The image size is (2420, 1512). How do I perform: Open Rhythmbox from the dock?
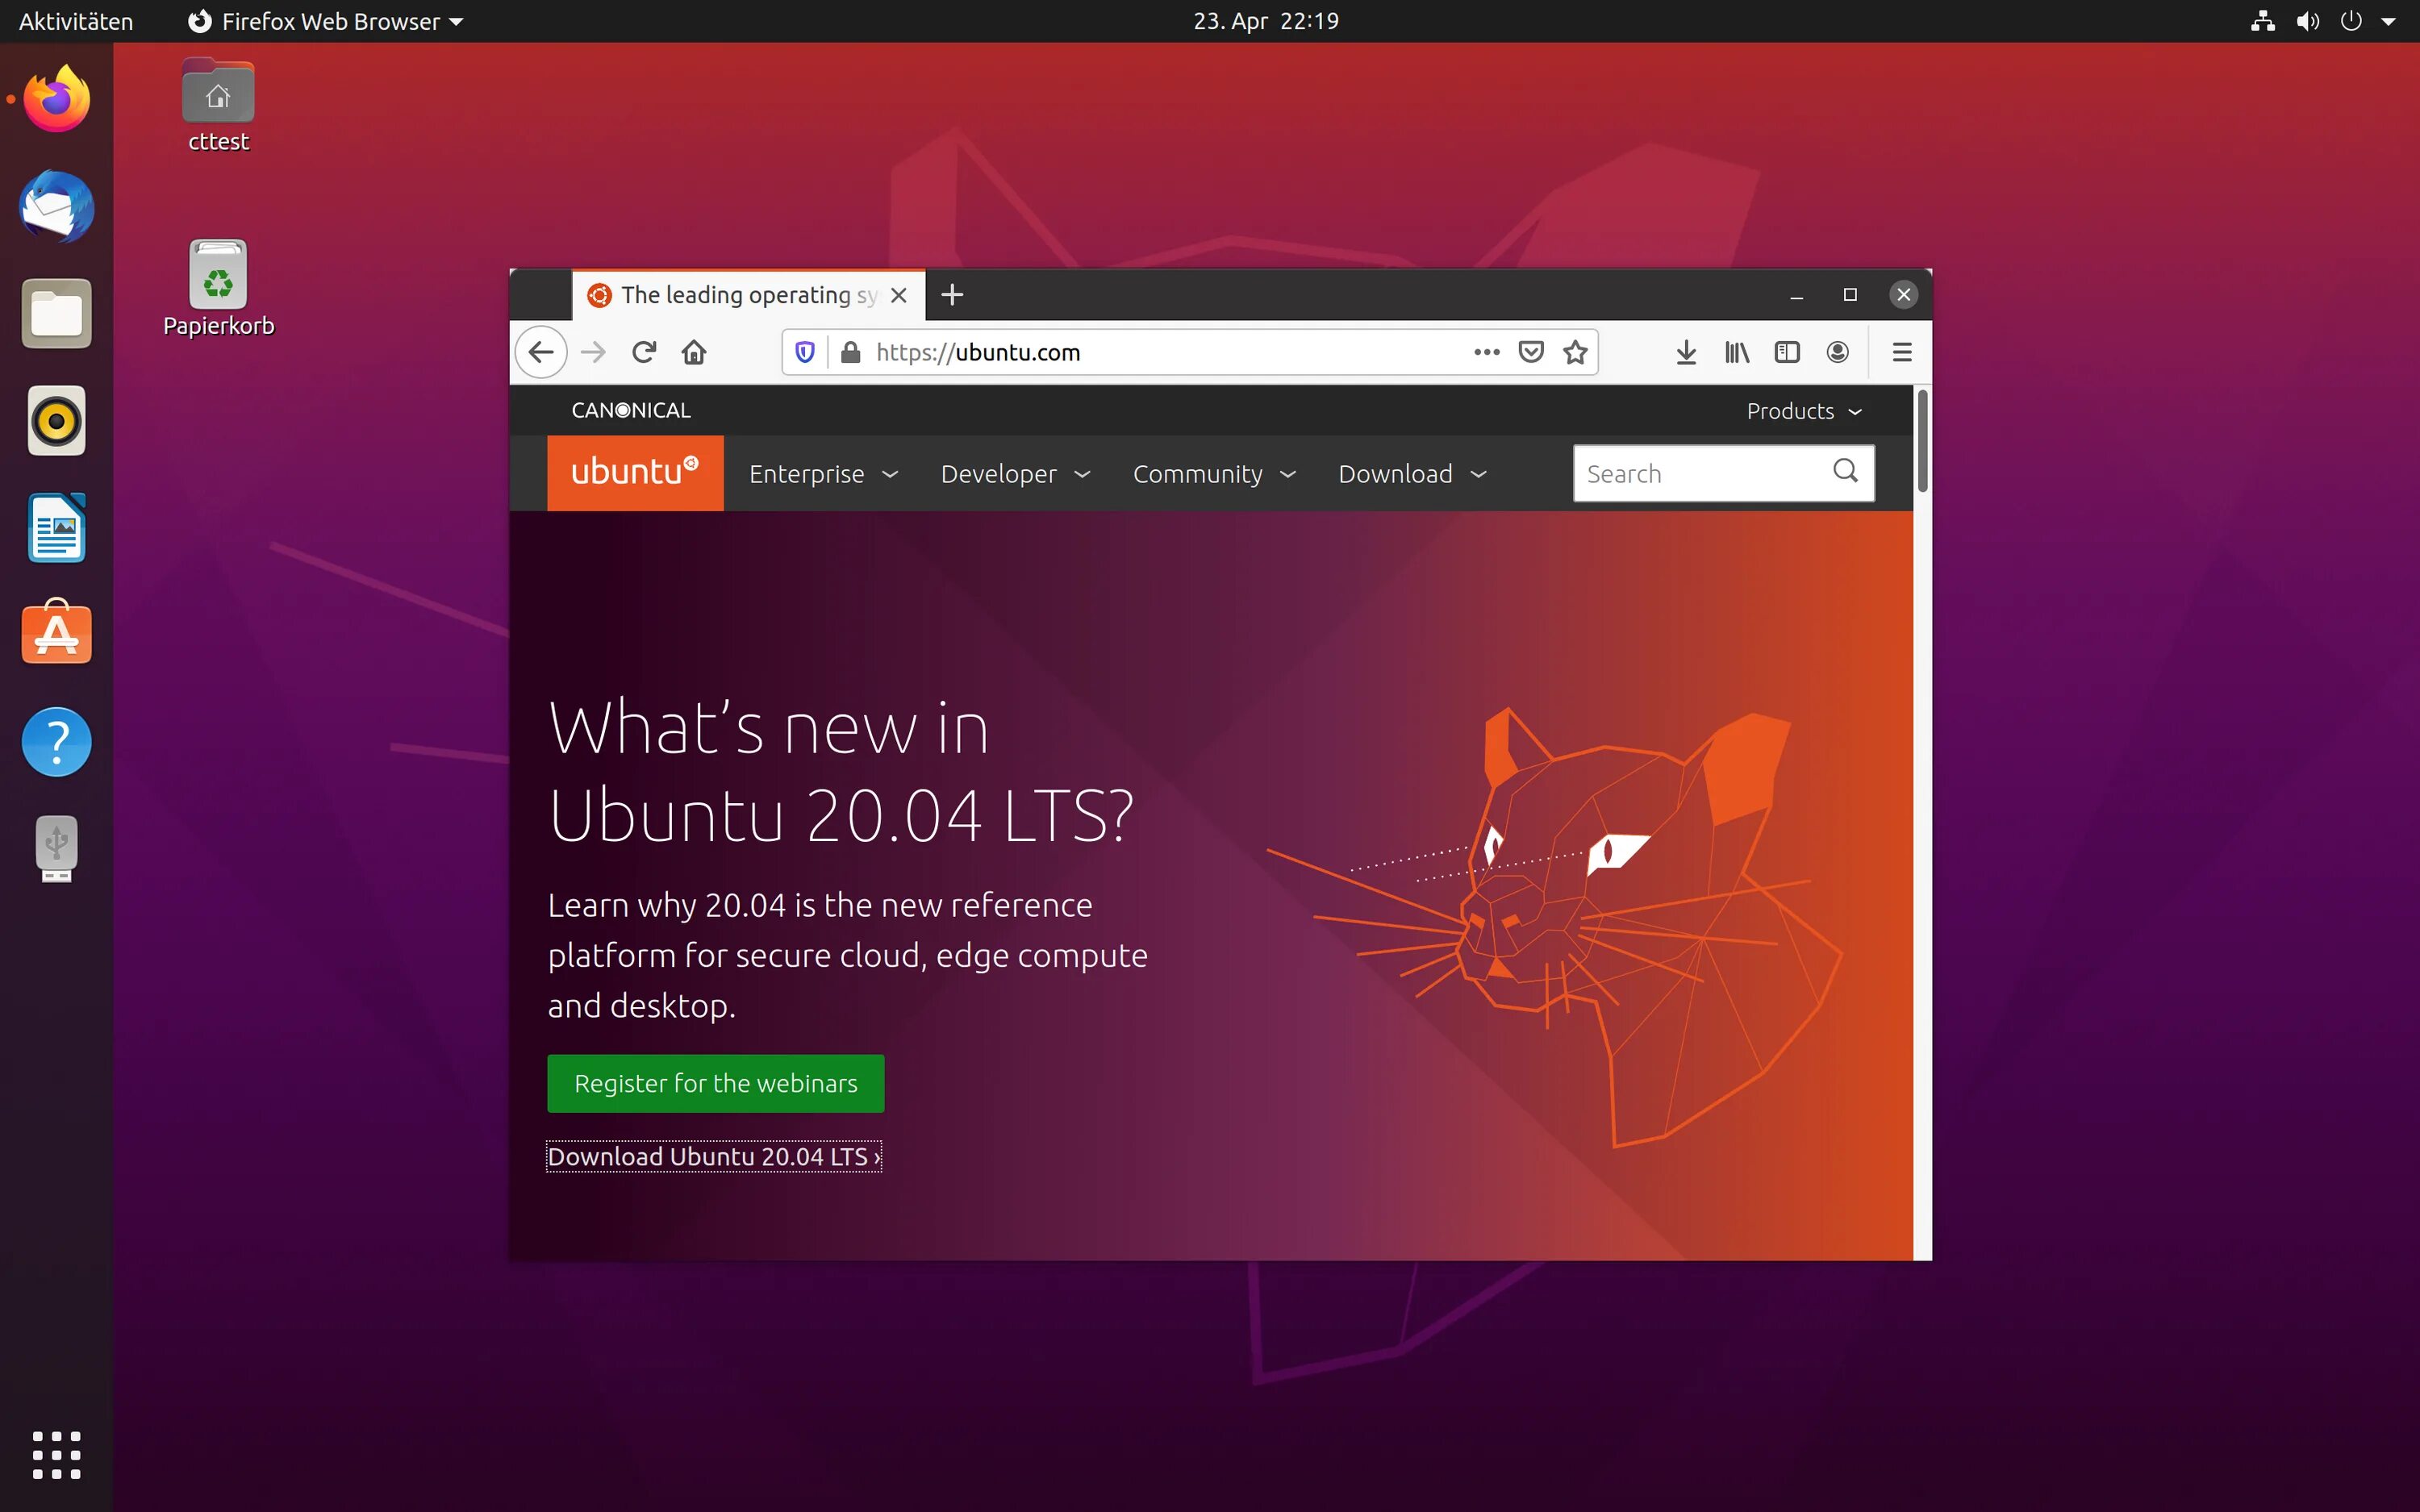[x=56, y=421]
